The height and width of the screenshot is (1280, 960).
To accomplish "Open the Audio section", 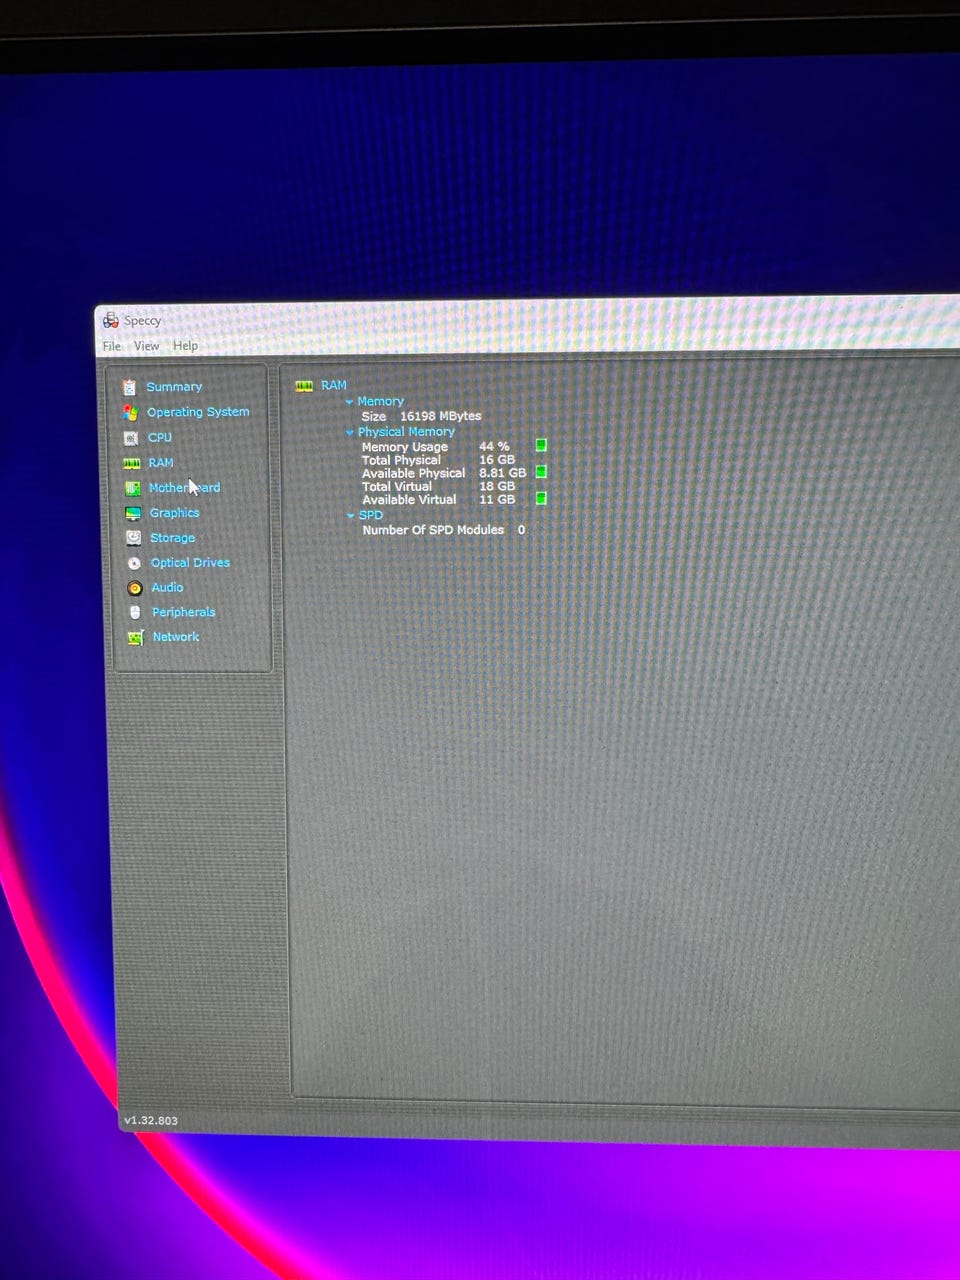I will pyautogui.click(x=167, y=588).
